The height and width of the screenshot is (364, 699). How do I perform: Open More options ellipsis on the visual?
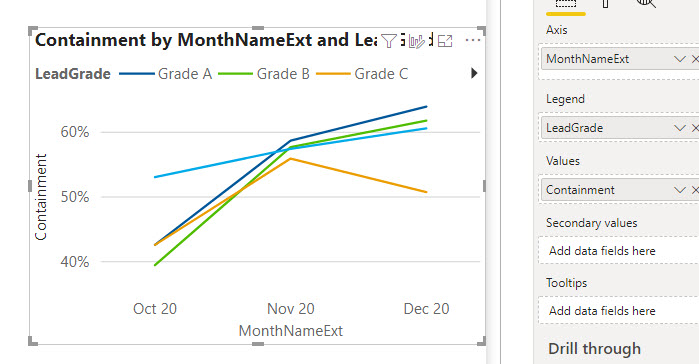[x=473, y=41]
